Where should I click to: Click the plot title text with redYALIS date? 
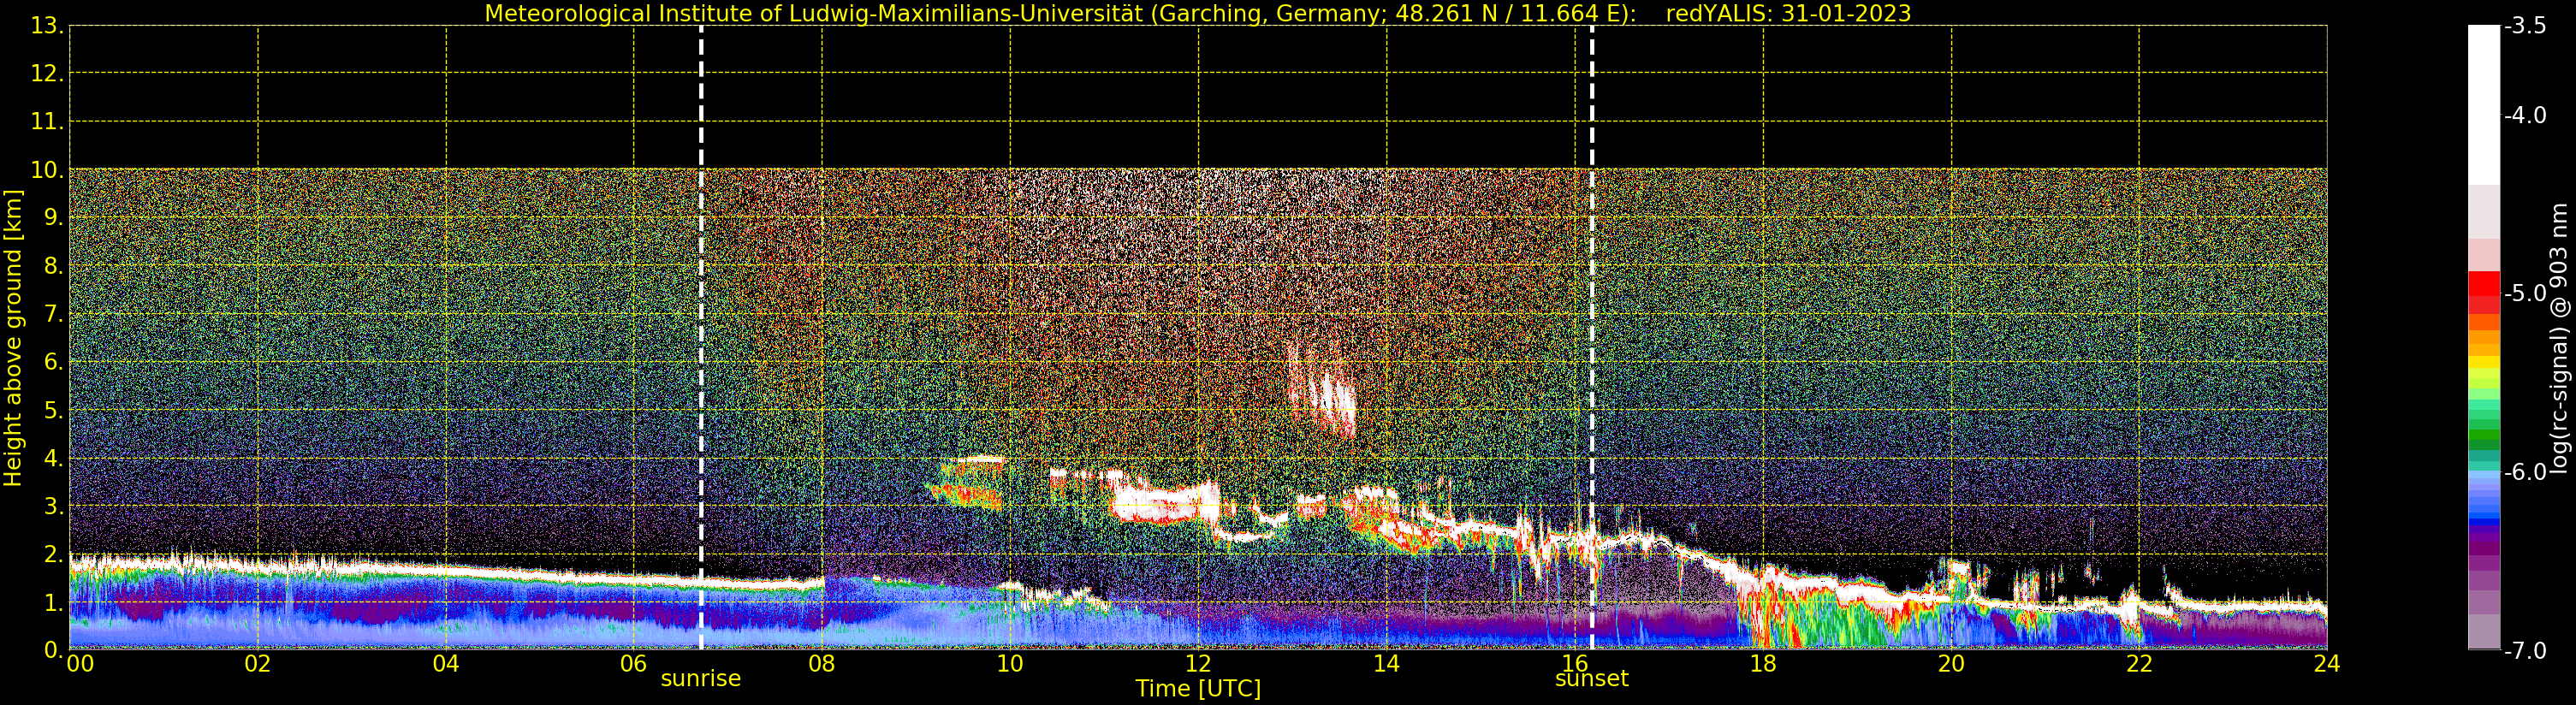[1198, 13]
